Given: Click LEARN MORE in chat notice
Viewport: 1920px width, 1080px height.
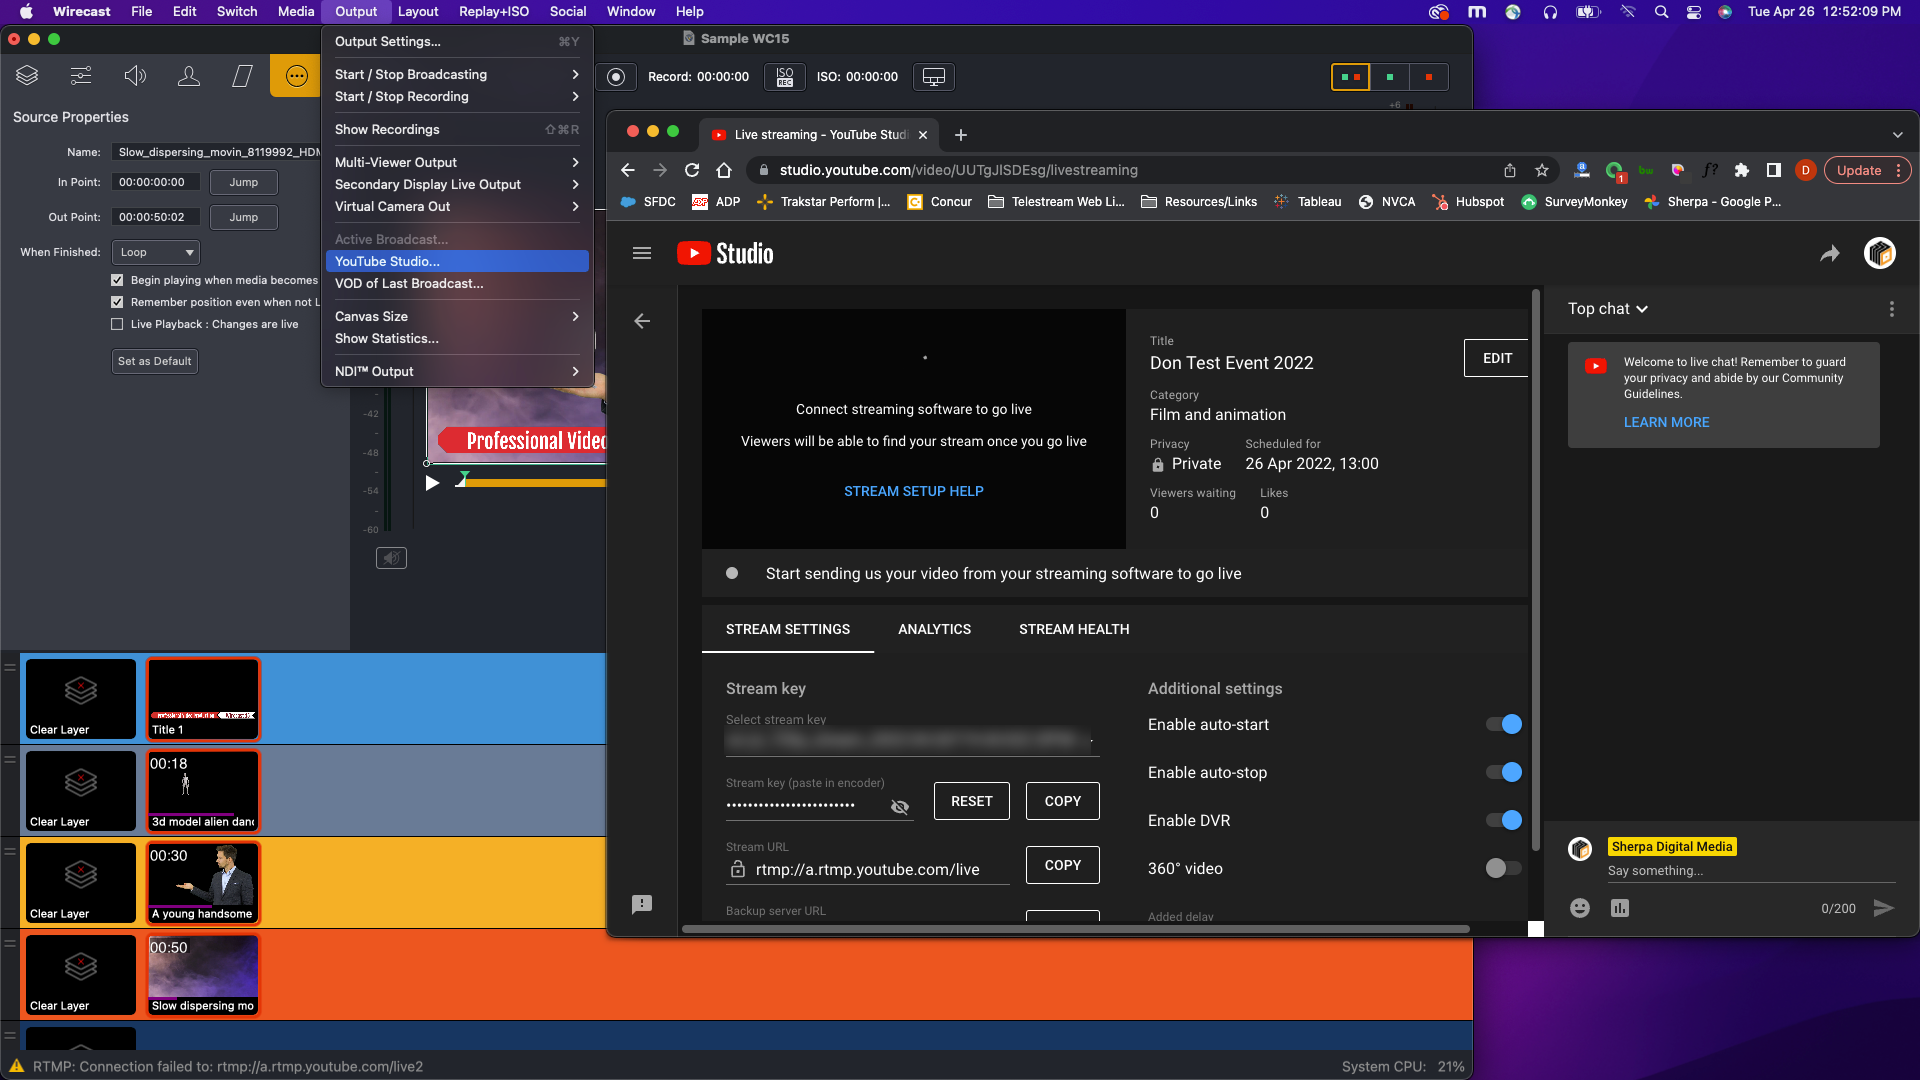Looking at the screenshot, I should (x=1666, y=422).
